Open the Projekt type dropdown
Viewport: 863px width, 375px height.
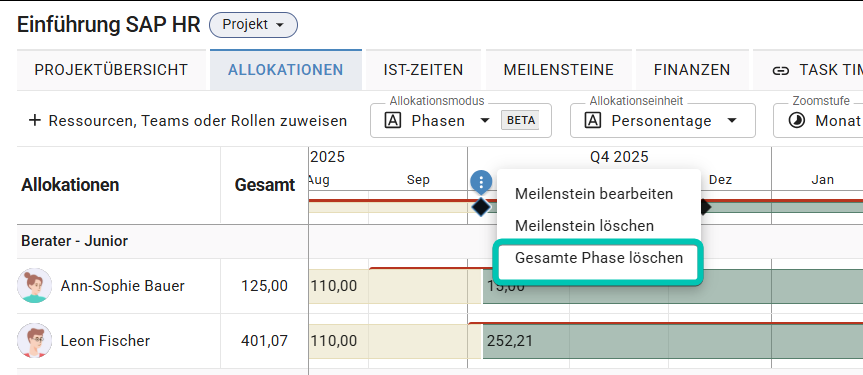click(253, 25)
